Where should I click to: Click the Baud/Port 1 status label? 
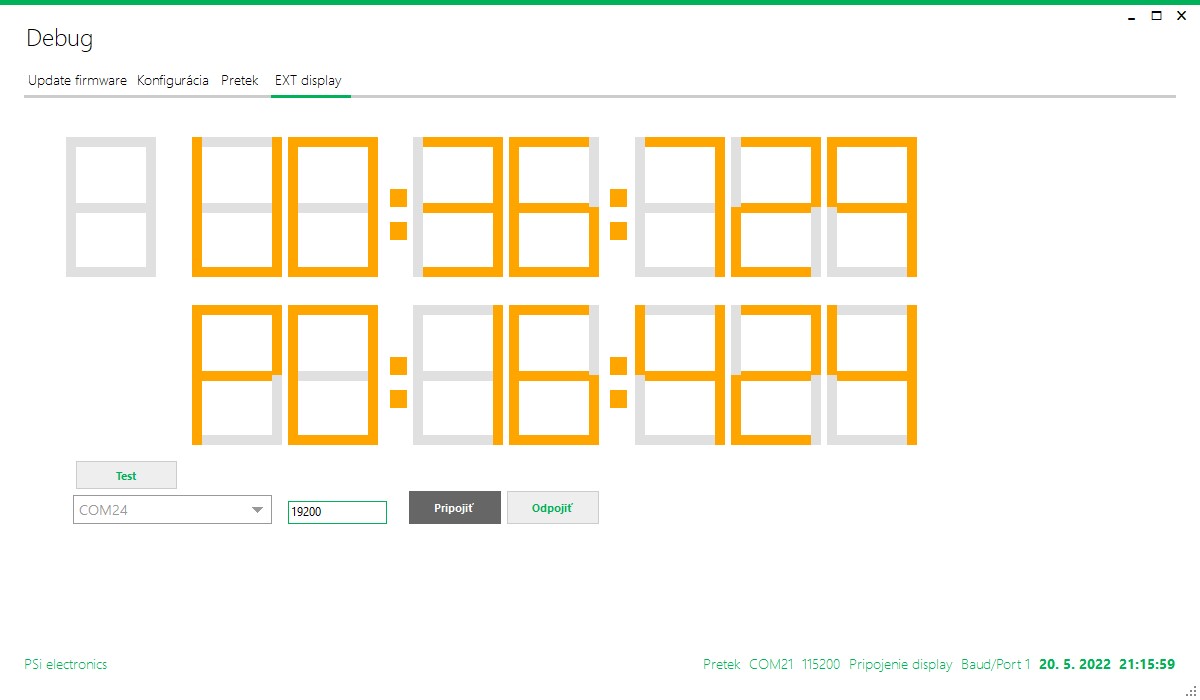[995, 665]
